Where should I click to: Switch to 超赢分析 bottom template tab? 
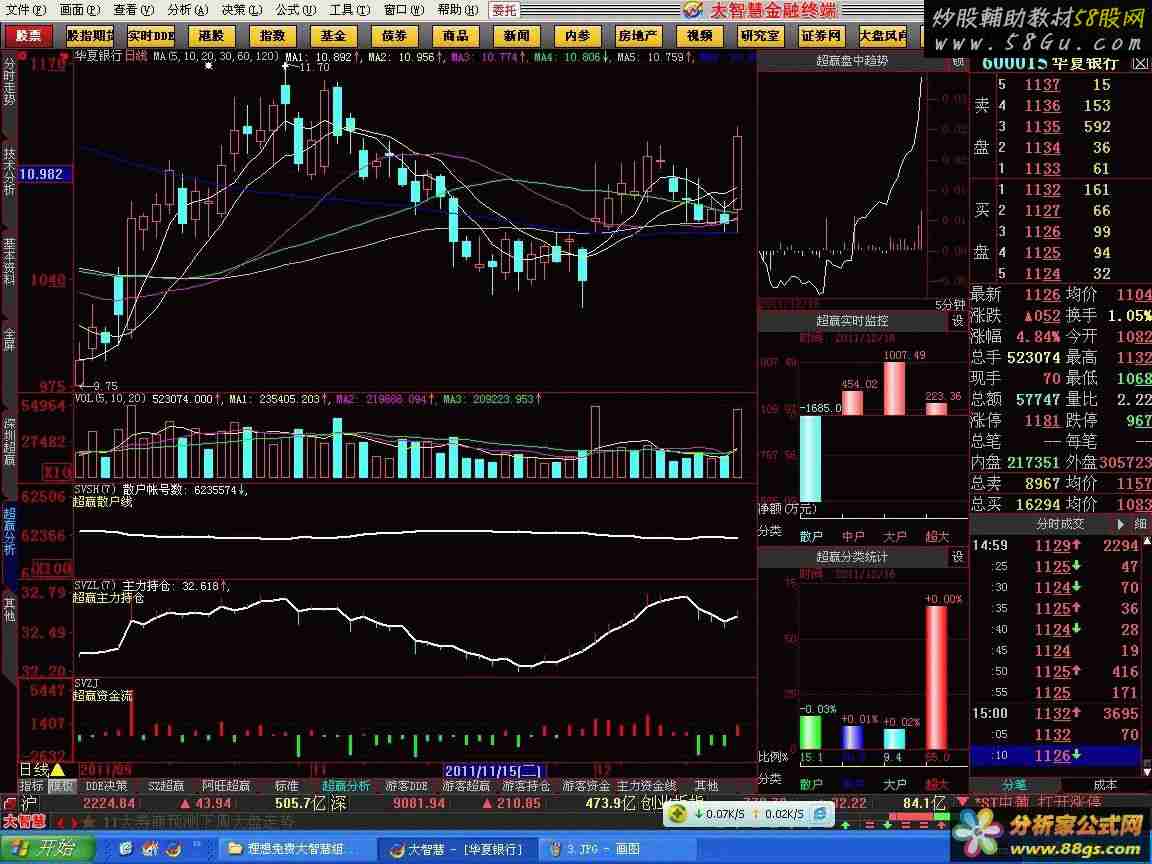click(x=346, y=785)
